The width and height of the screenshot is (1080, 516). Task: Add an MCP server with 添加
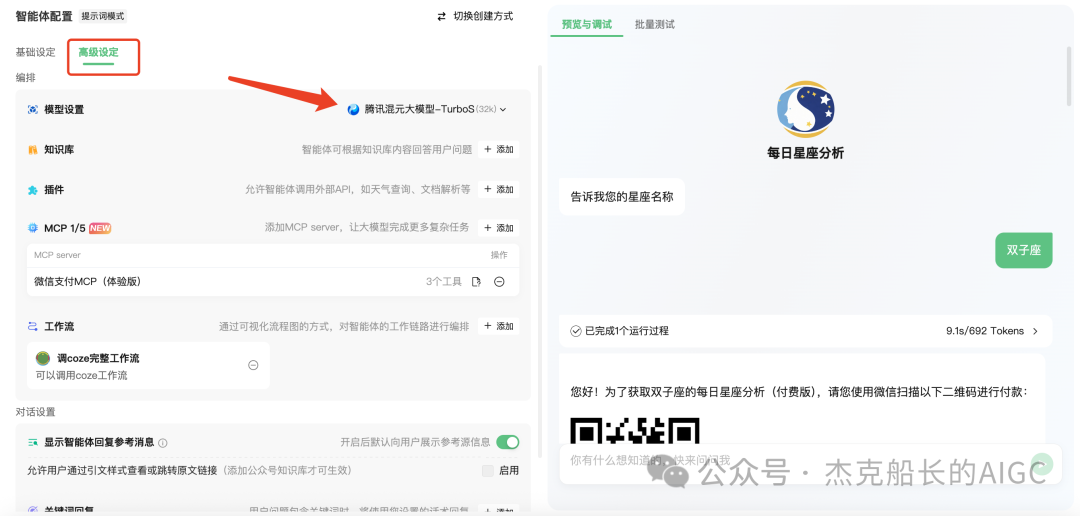[x=499, y=228]
